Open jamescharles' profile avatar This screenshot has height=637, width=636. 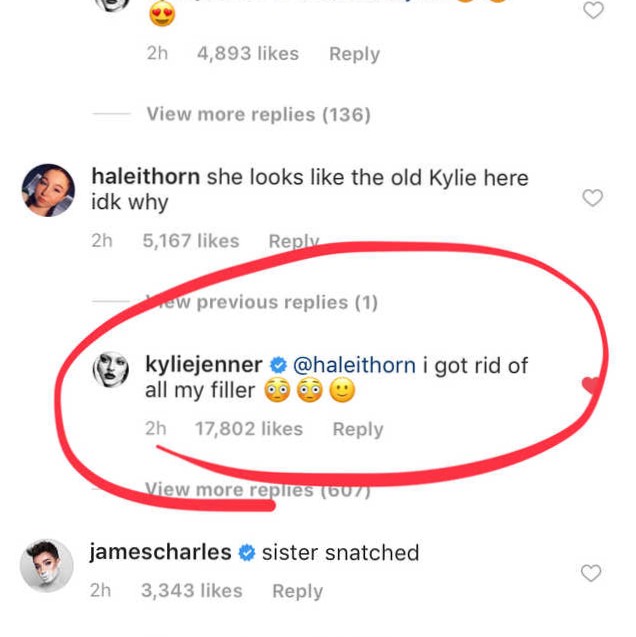(x=47, y=565)
